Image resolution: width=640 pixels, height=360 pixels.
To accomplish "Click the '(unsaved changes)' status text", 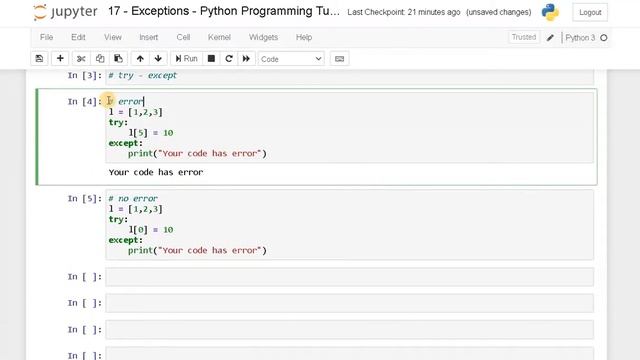I will [x=499, y=12].
